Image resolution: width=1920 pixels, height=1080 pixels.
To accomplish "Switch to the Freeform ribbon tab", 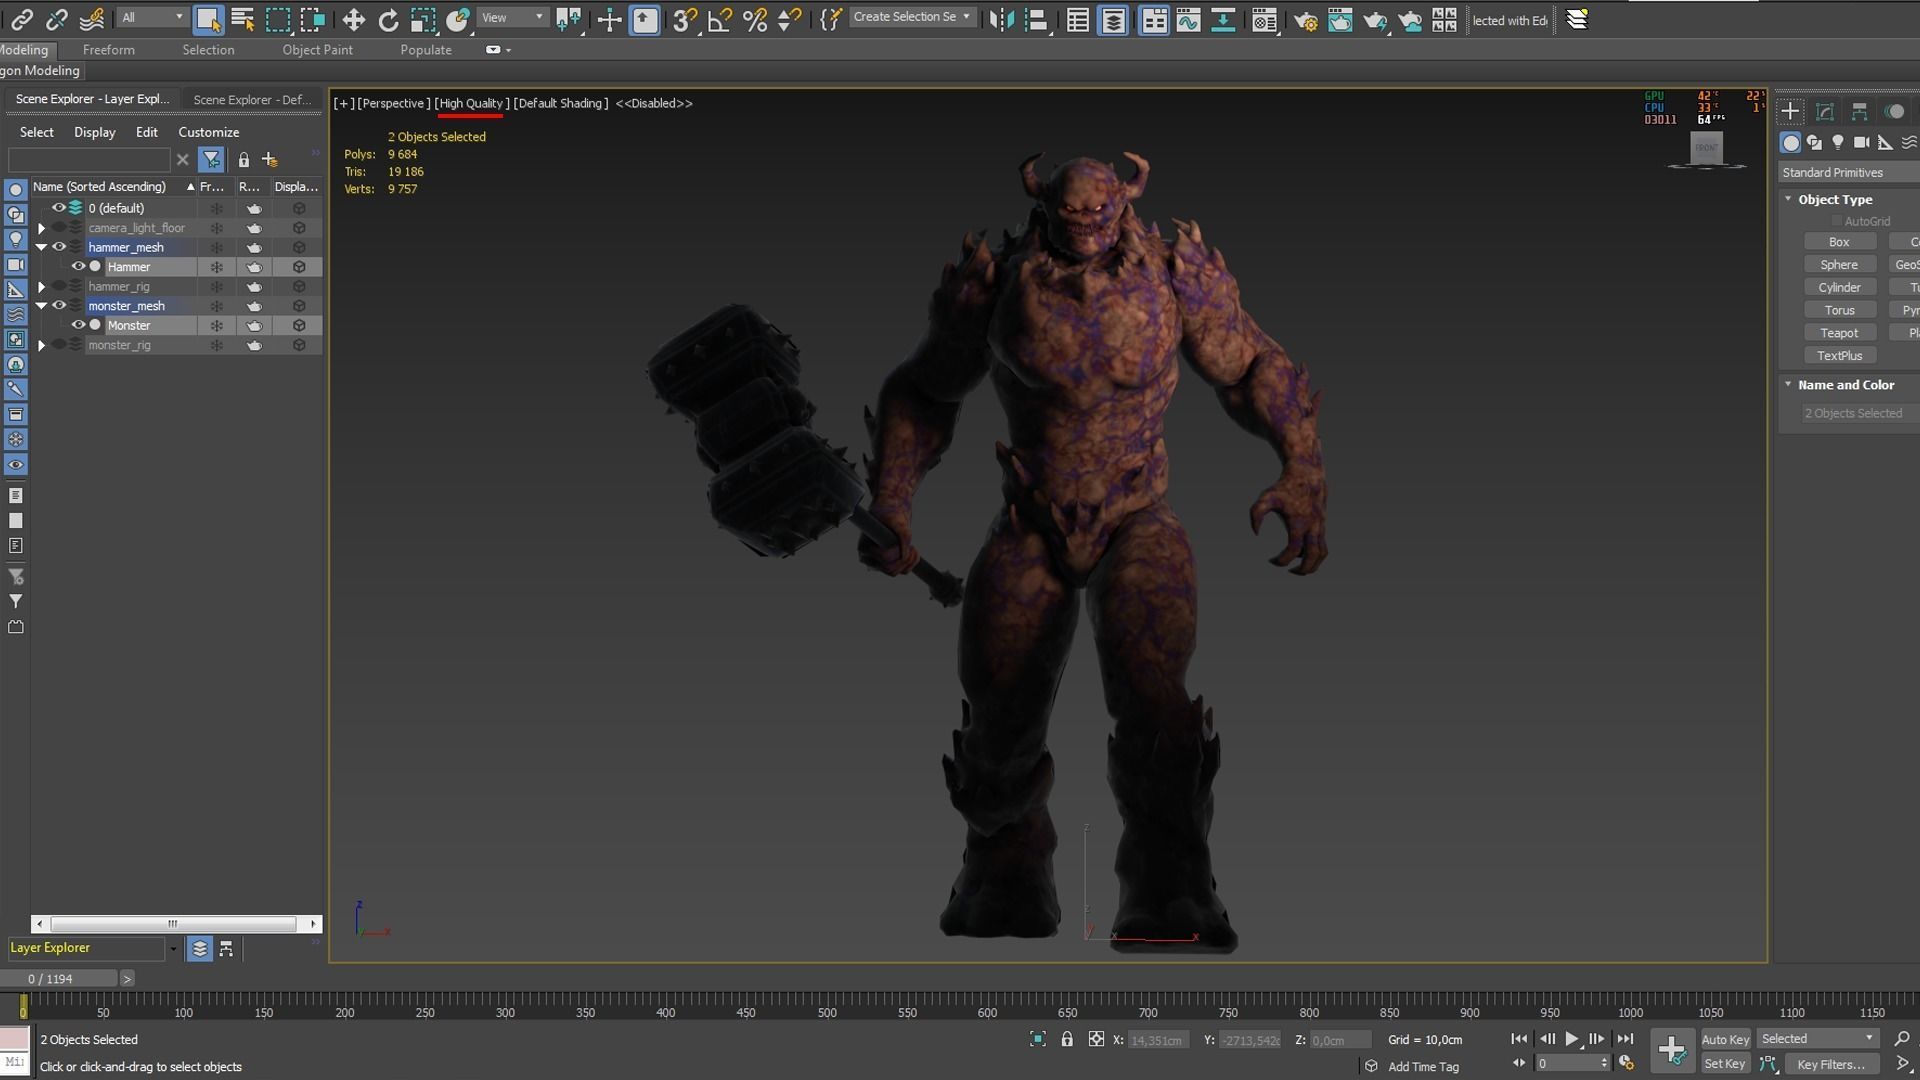I will [108, 49].
